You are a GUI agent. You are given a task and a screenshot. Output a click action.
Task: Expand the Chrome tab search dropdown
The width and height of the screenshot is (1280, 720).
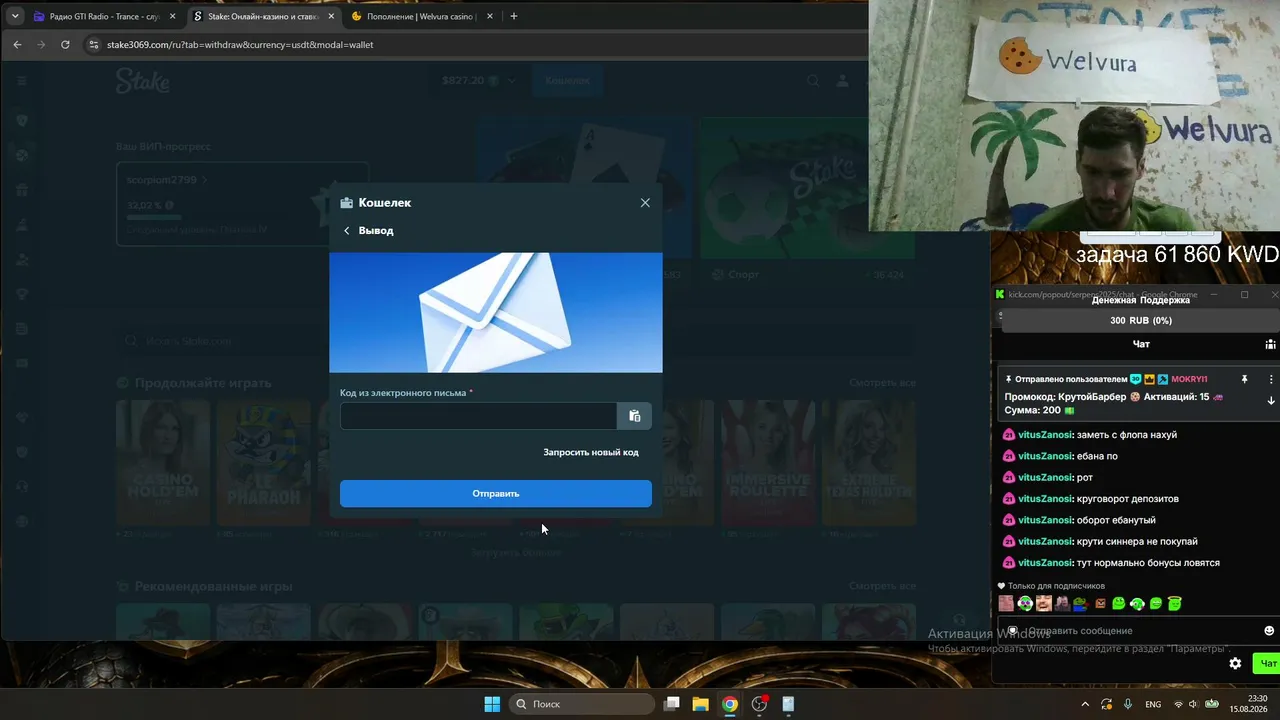(x=14, y=16)
